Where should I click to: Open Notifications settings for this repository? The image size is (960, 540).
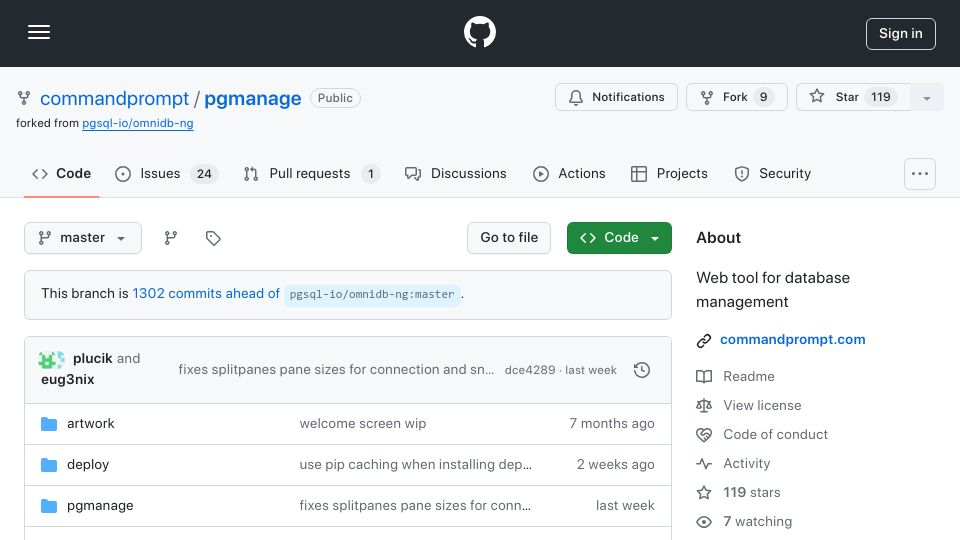coord(616,97)
